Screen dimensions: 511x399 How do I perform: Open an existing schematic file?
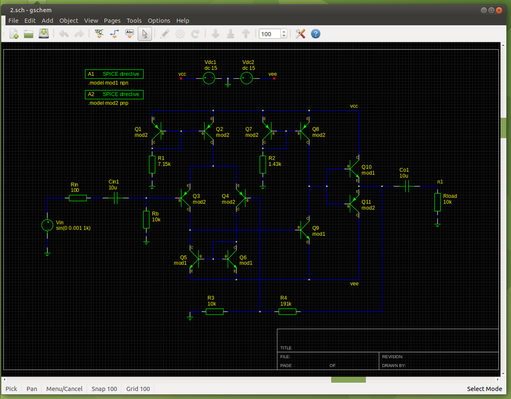point(29,34)
